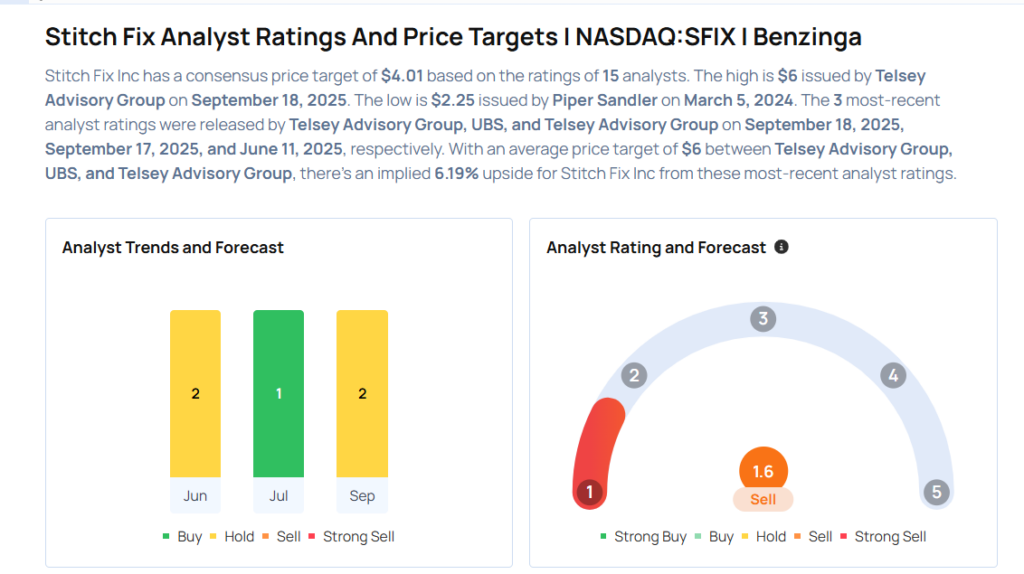Click gauge marker number 2

coord(633,376)
